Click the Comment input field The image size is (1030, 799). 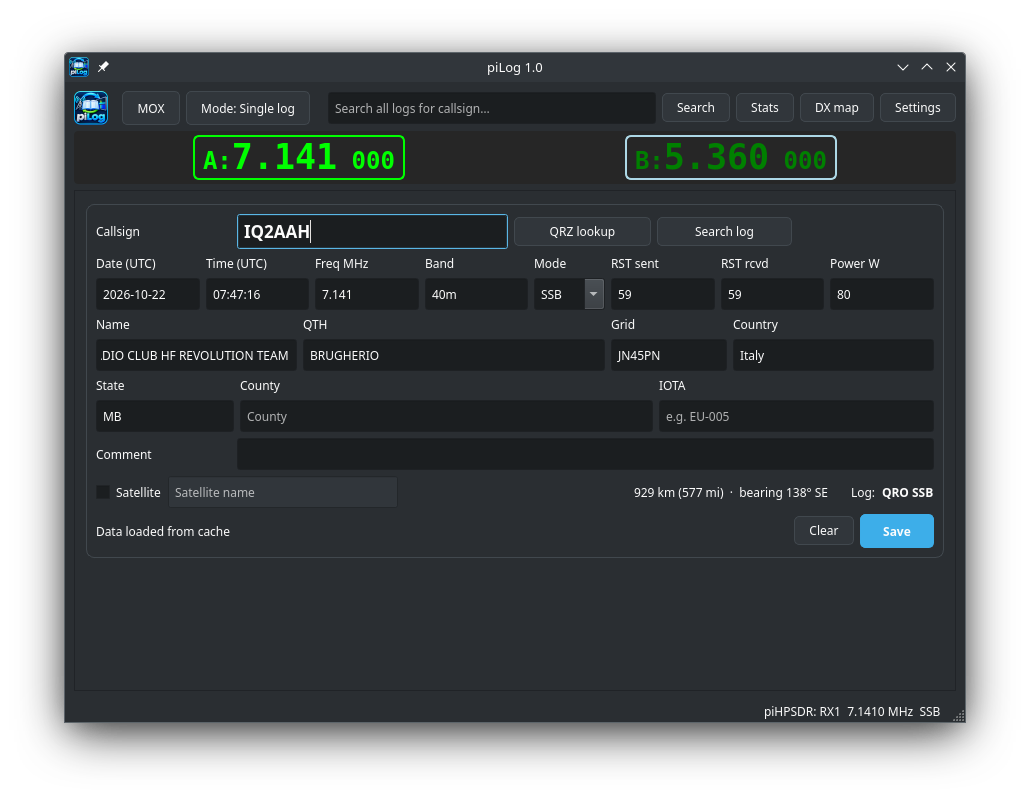click(x=585, y=454)
